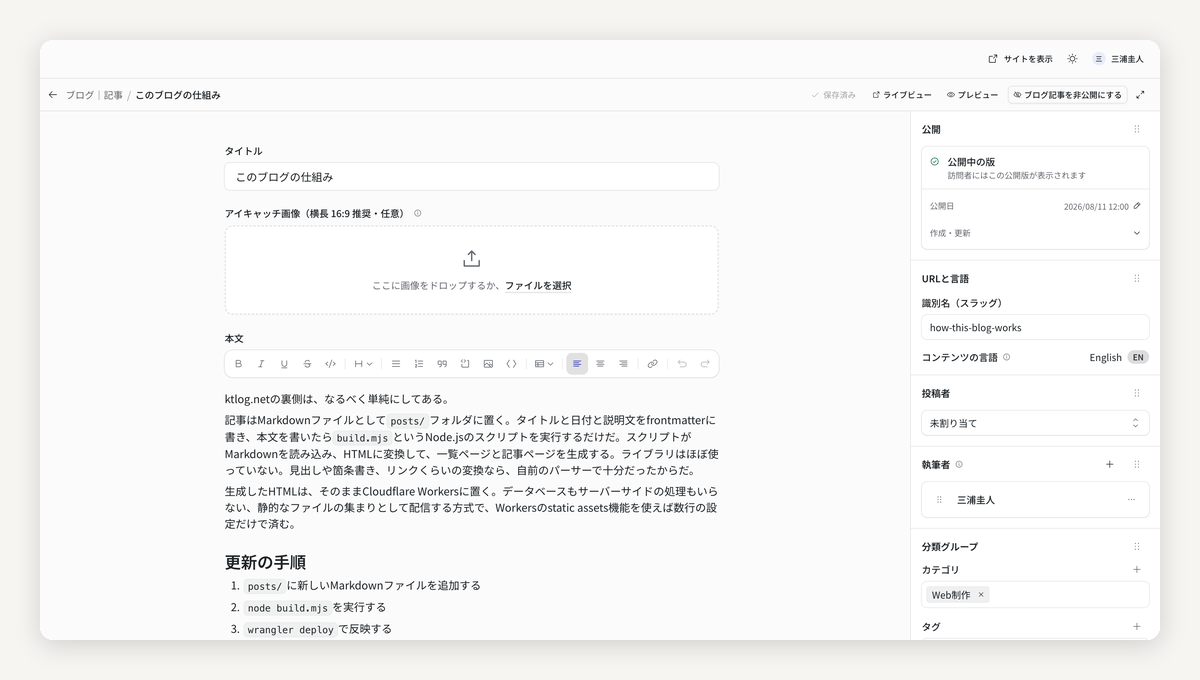Screen dimensions: 1200x680
Task: Click the 保存済み status indicator
Action: (x=833, y=95)
